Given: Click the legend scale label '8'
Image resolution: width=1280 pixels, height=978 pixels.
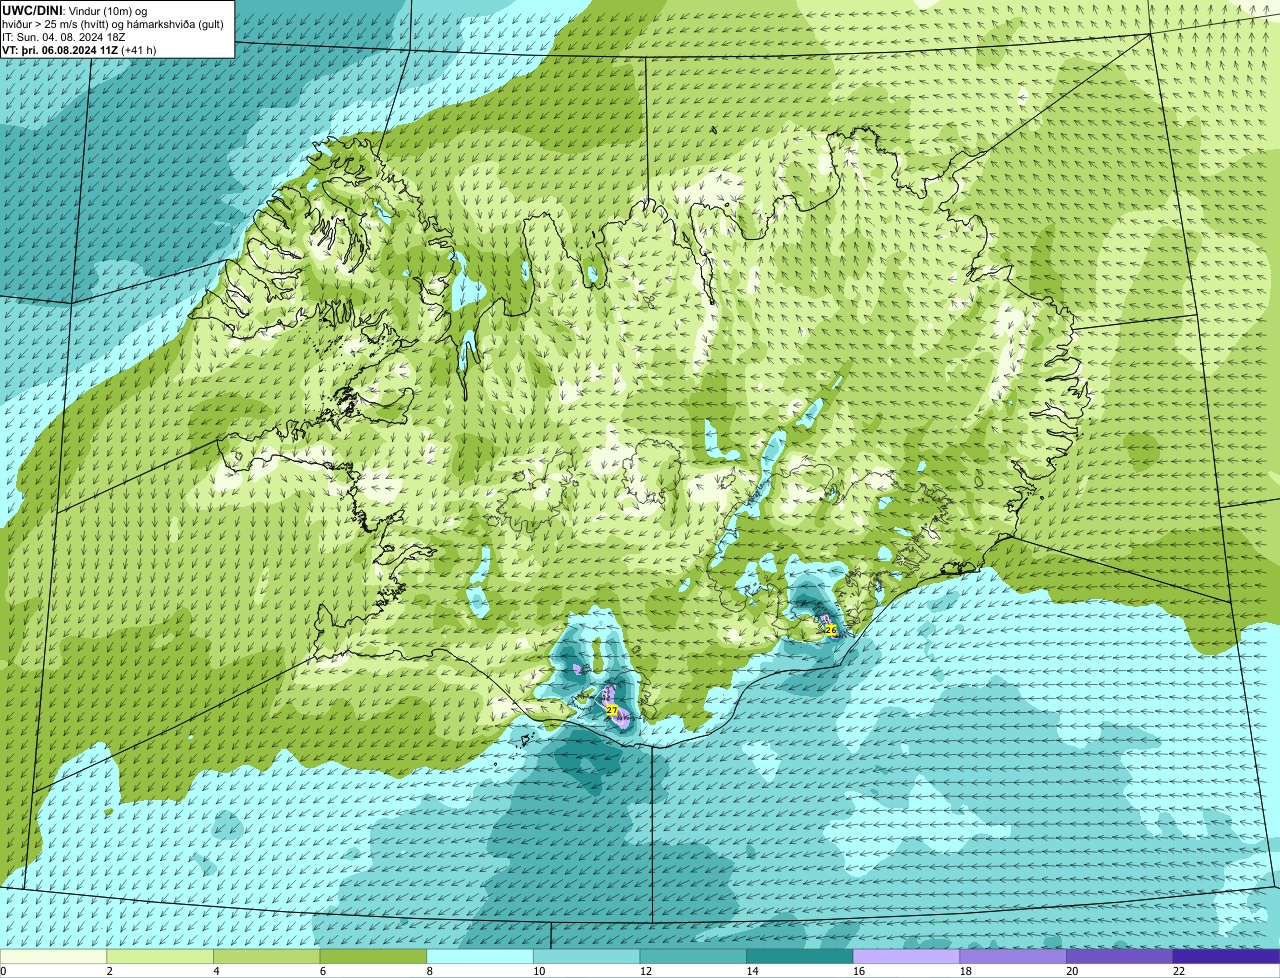Looking at the screenshot, I should tap(430, 971).
